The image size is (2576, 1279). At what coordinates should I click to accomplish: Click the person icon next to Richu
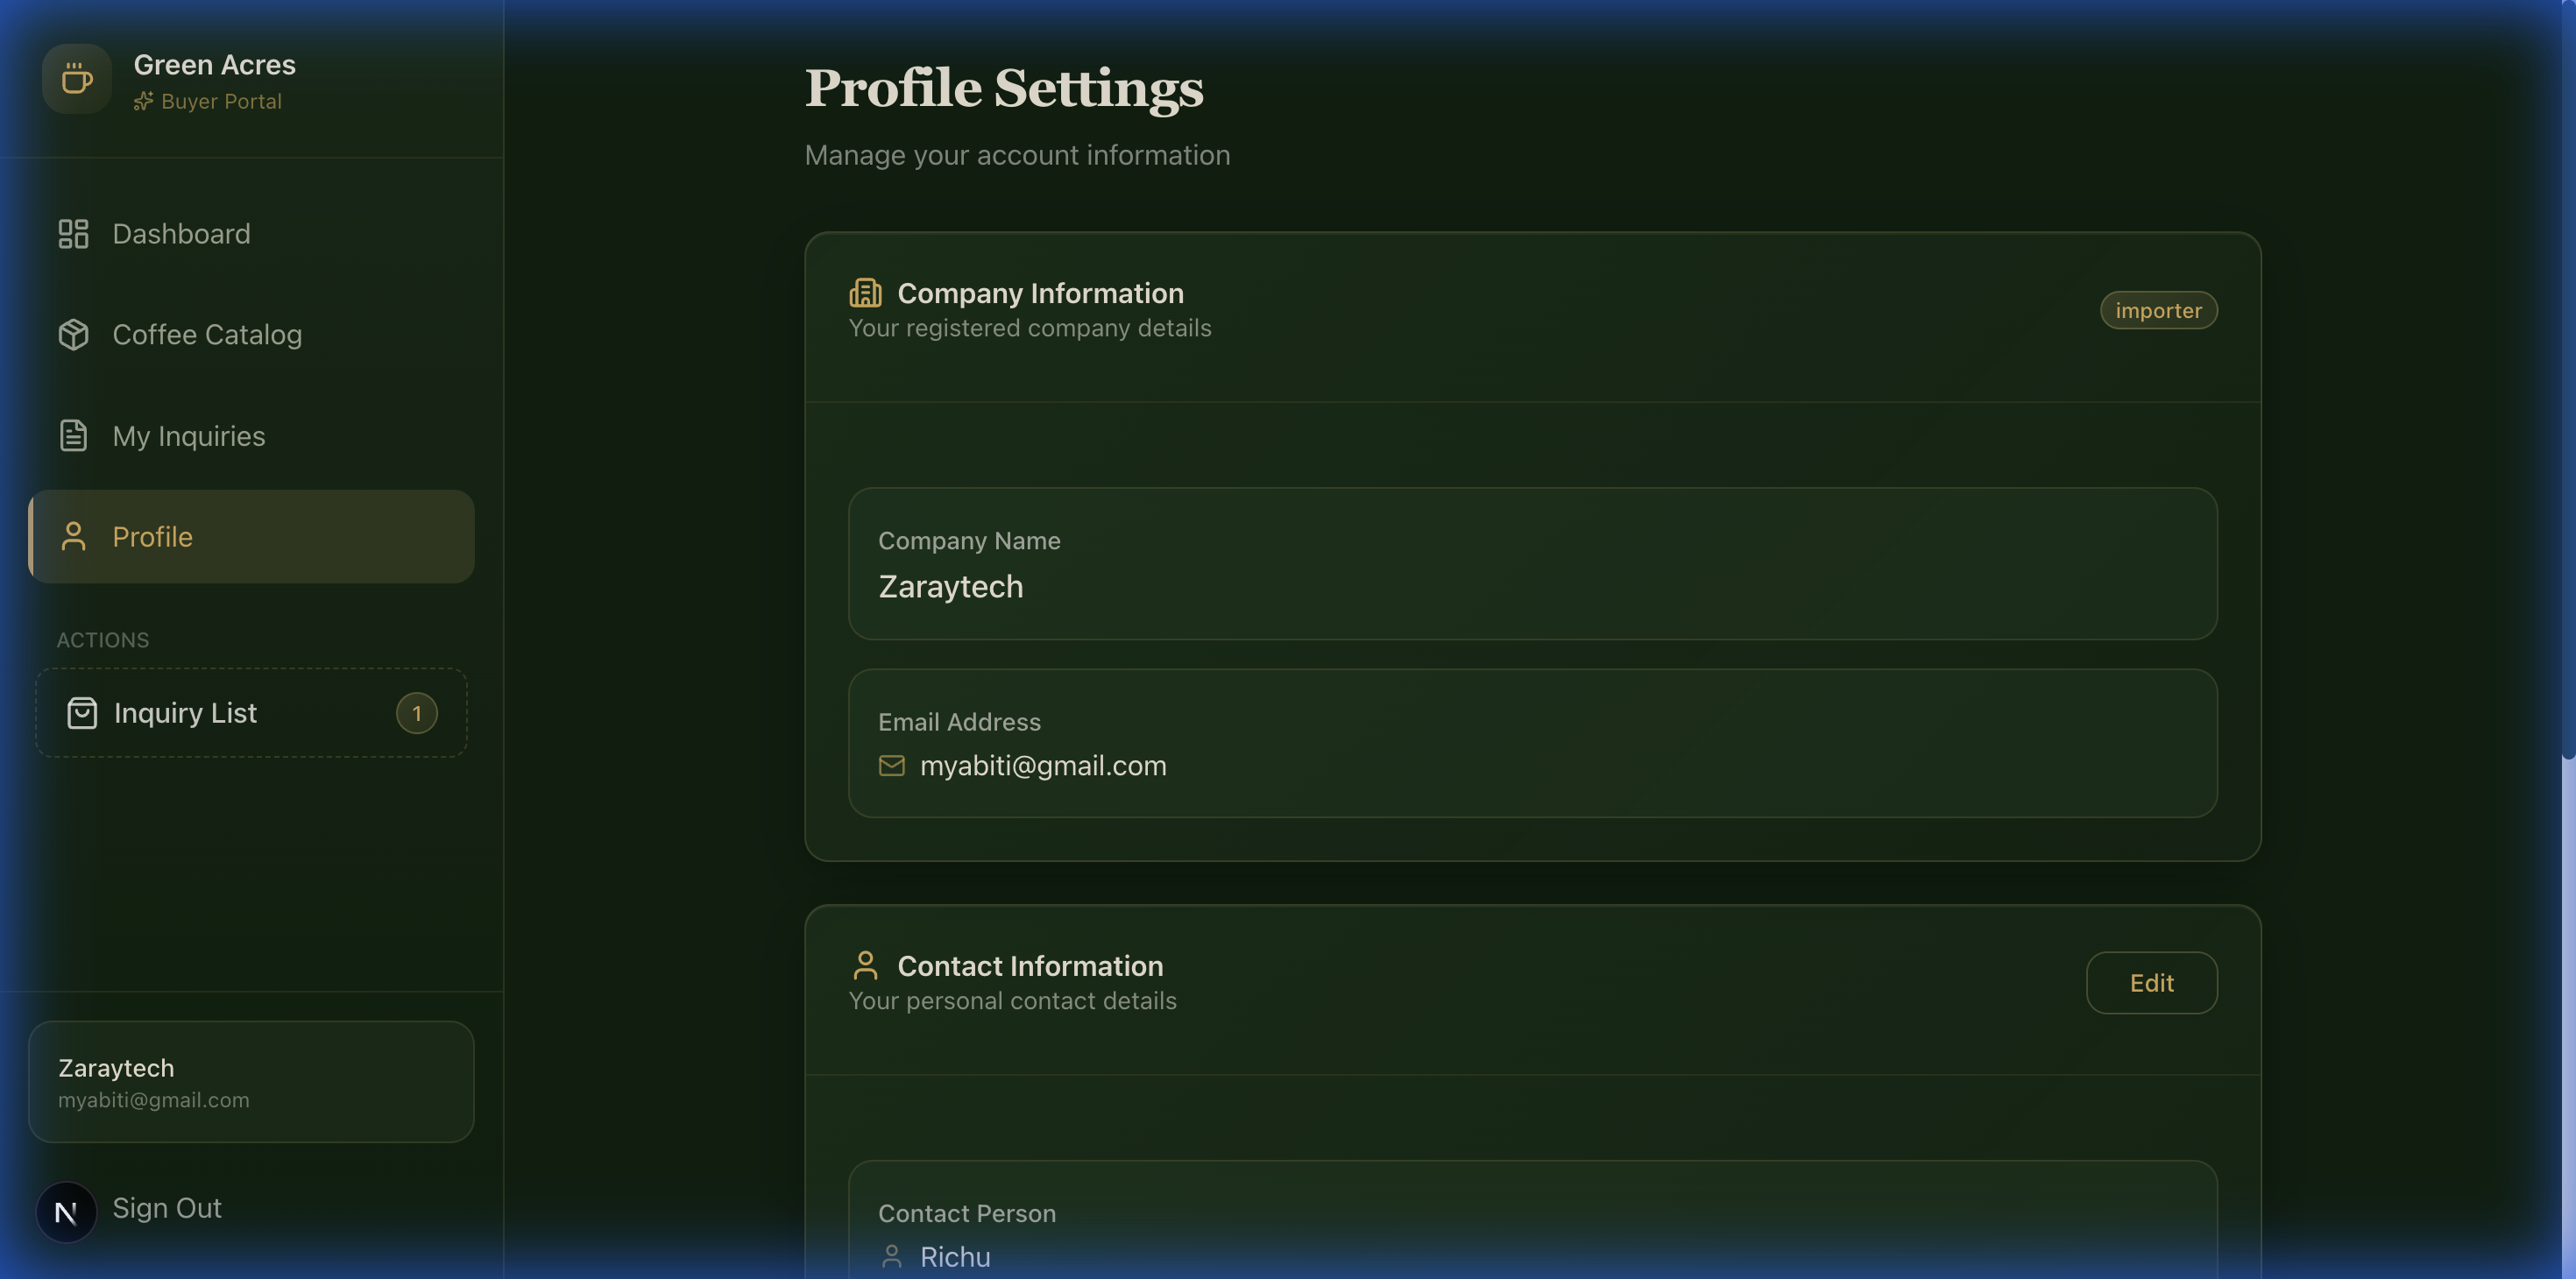(892, 1256)
